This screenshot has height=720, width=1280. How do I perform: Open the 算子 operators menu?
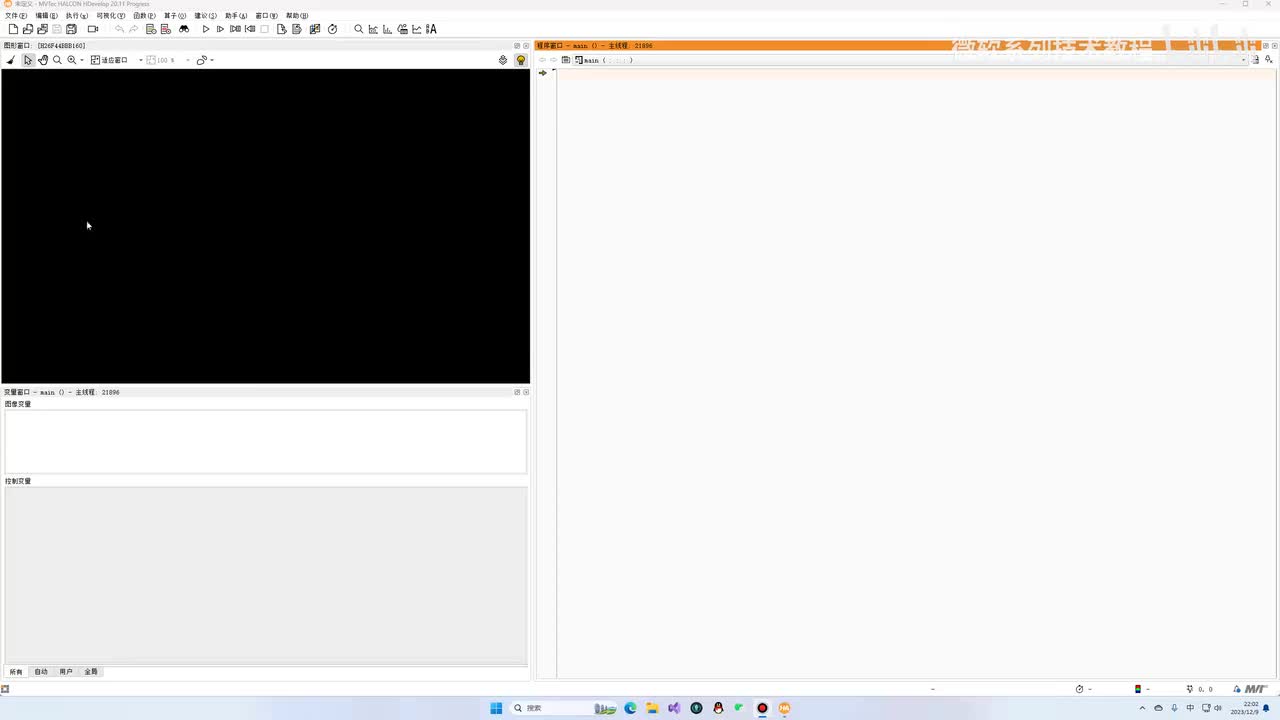pos(175,16)
